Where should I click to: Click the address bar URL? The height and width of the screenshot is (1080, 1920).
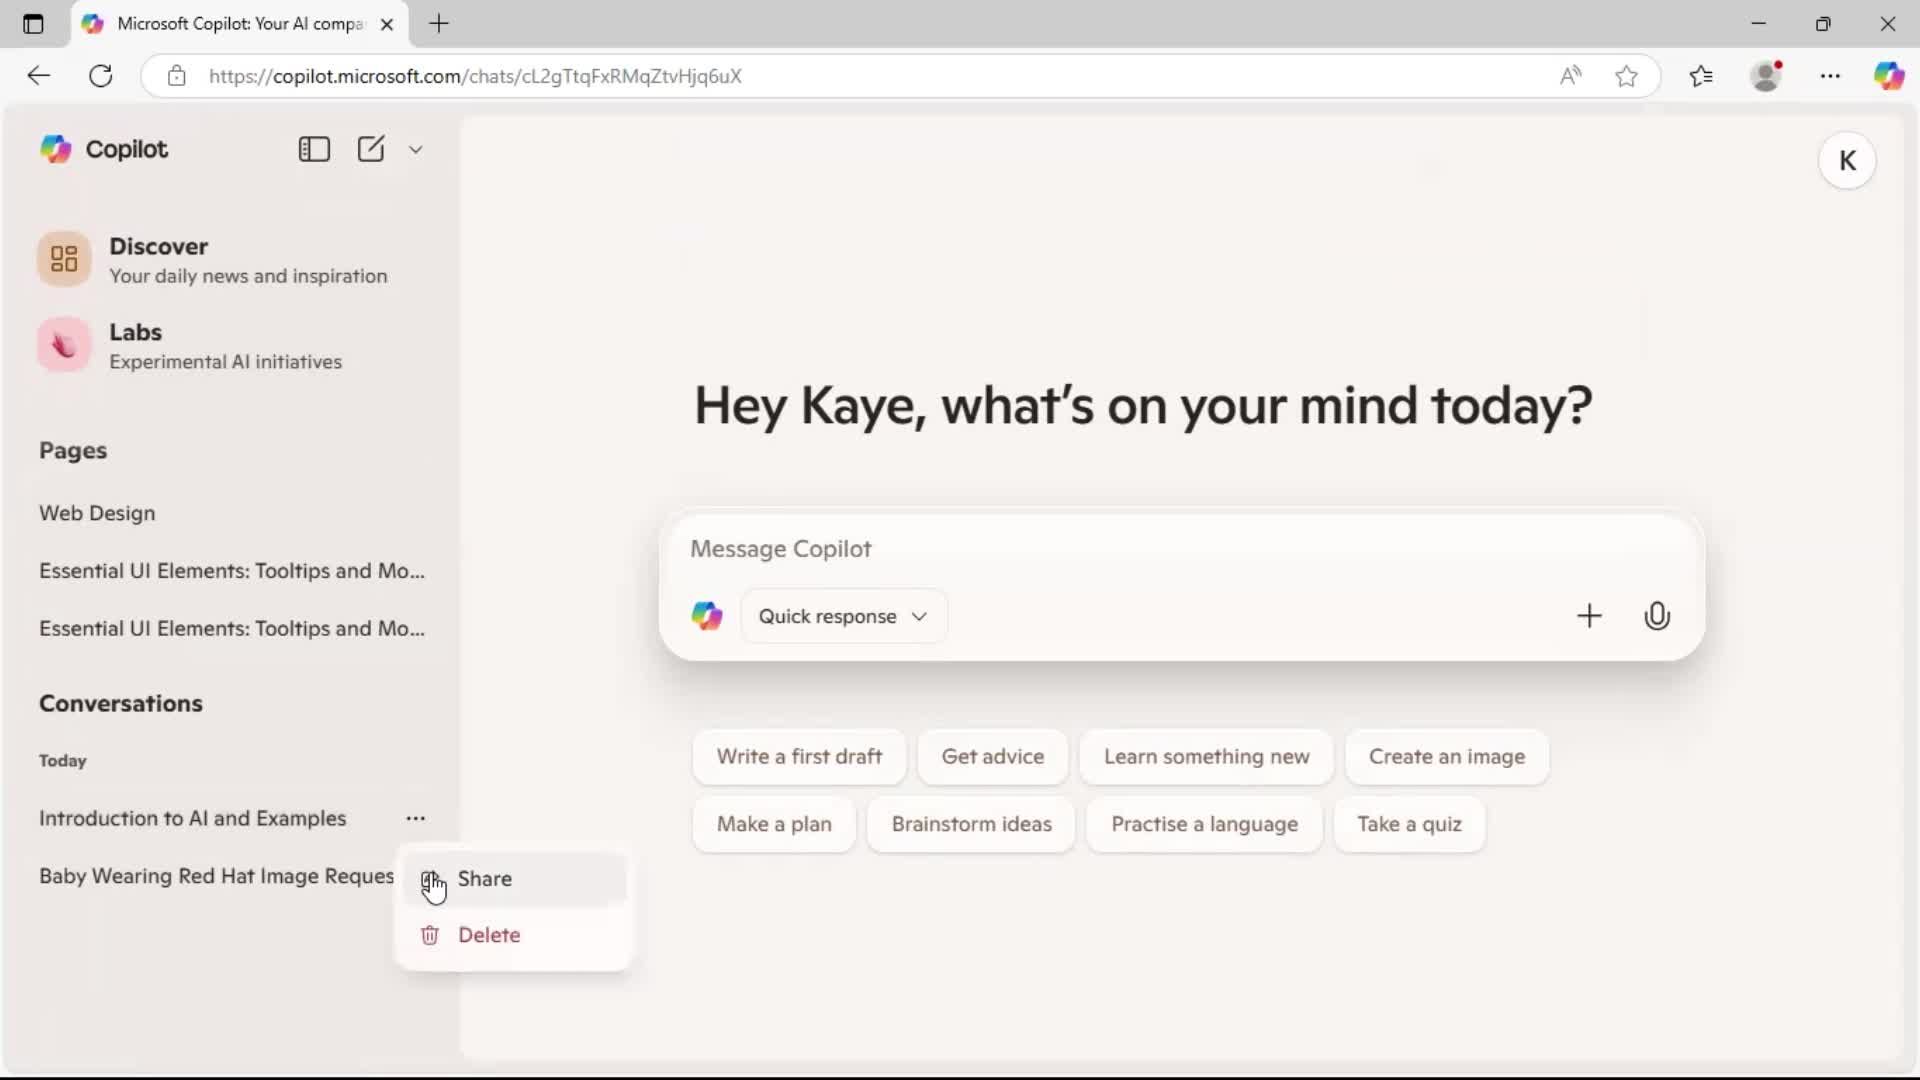click(475, 76)
